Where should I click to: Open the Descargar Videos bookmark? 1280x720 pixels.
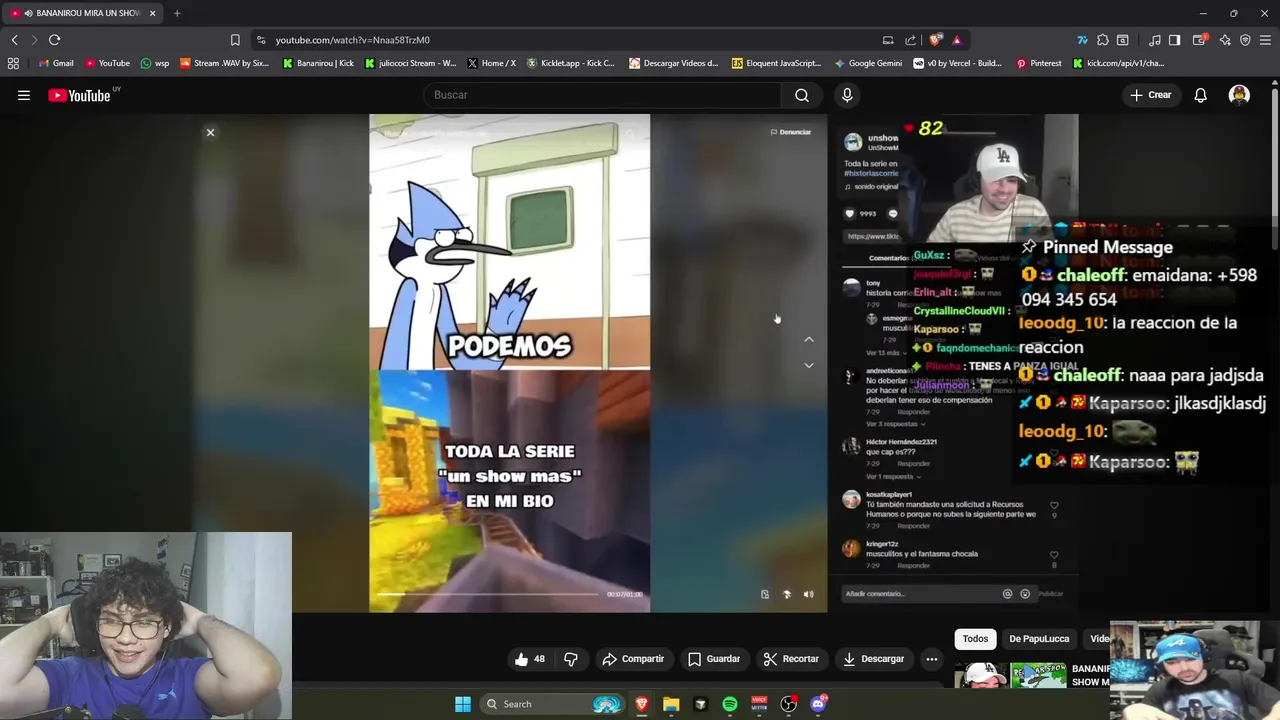click(674, 63)
